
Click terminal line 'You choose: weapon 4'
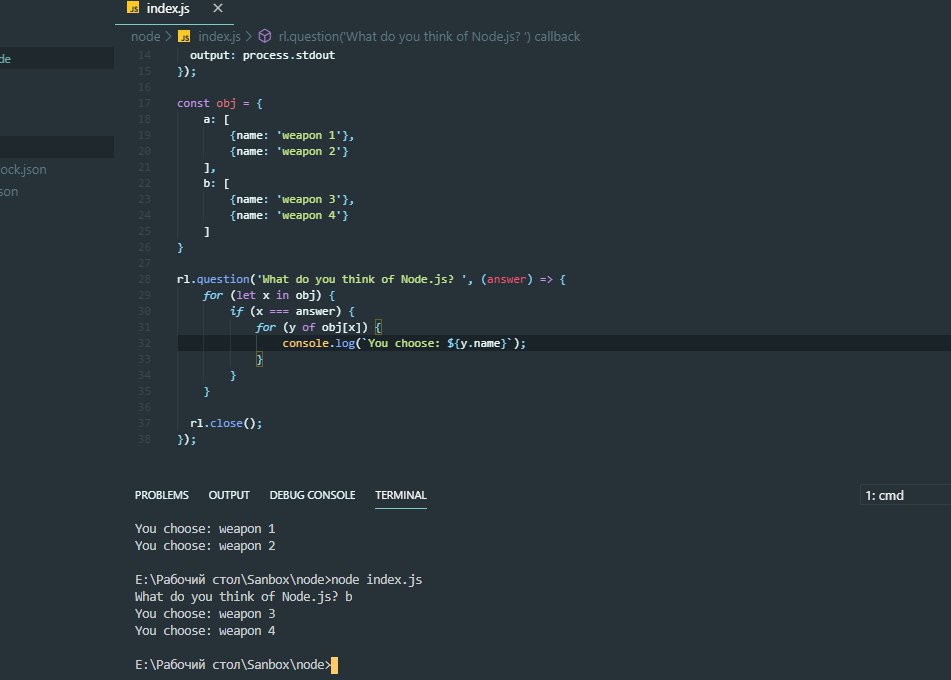point(205,631)
